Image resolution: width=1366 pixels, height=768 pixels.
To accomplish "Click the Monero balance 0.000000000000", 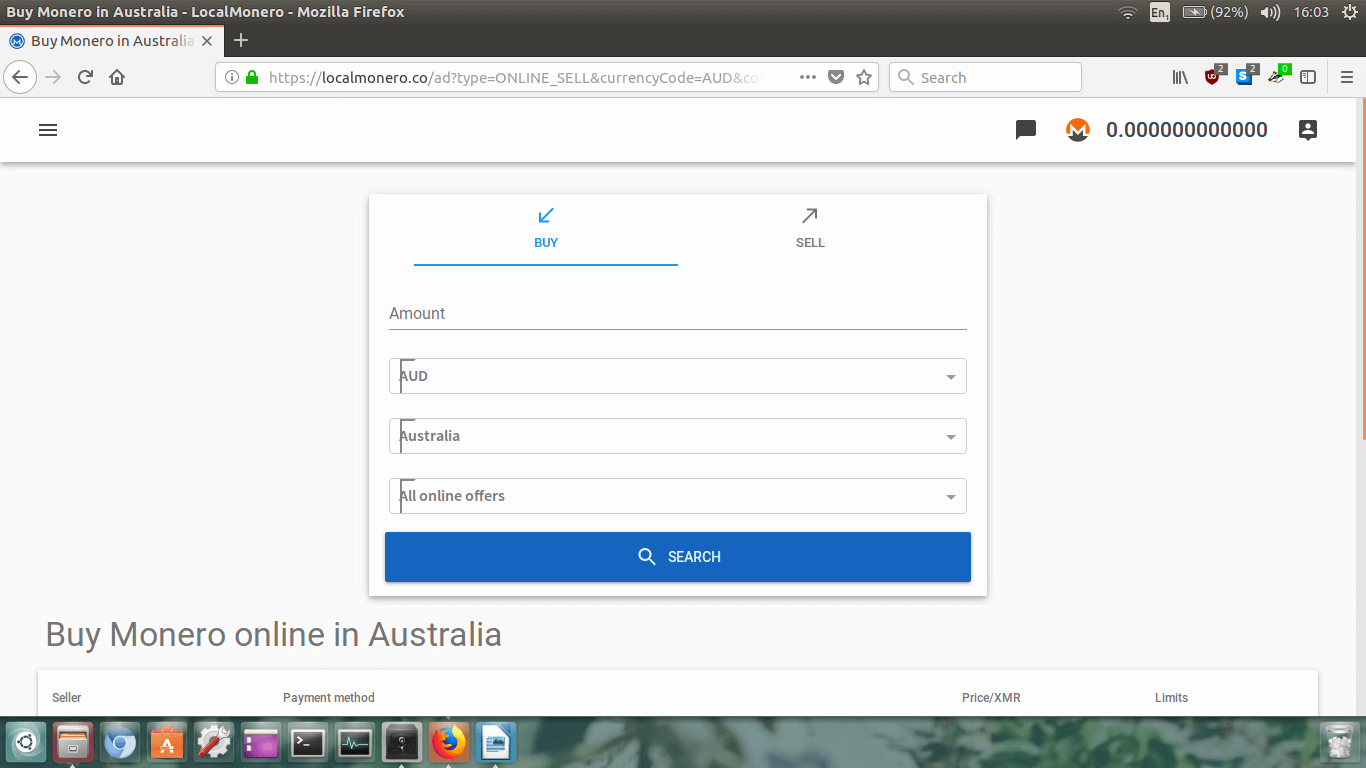I will coord(1187,130).
